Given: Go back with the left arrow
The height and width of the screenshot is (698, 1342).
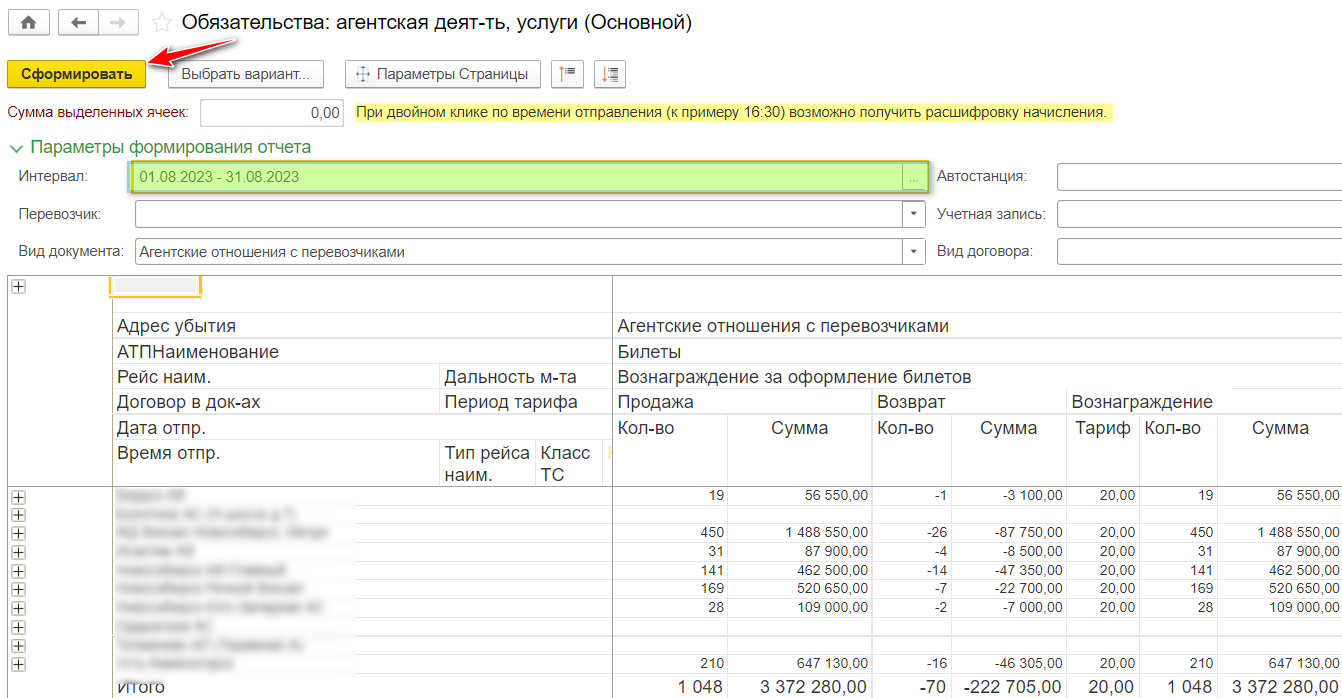Looking at the screenshot, I should (x=79, y=22).
